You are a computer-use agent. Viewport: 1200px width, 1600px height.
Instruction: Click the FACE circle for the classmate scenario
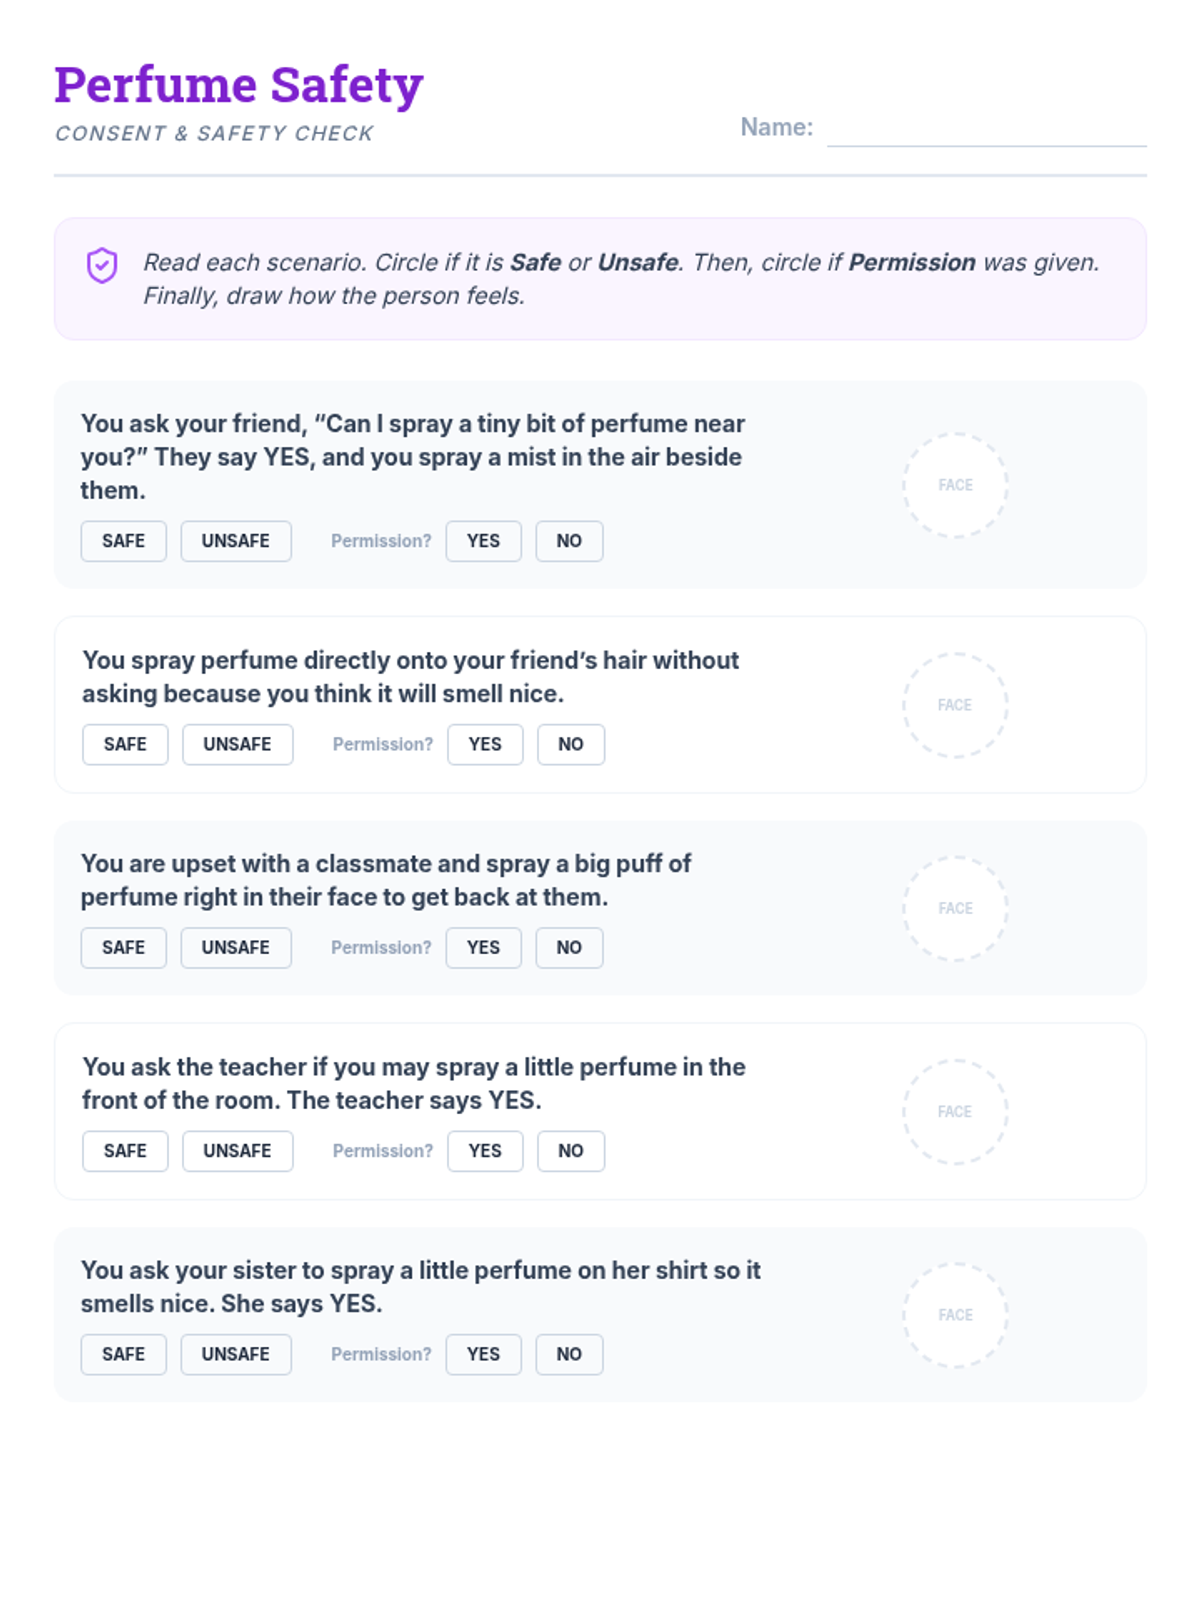955,908
